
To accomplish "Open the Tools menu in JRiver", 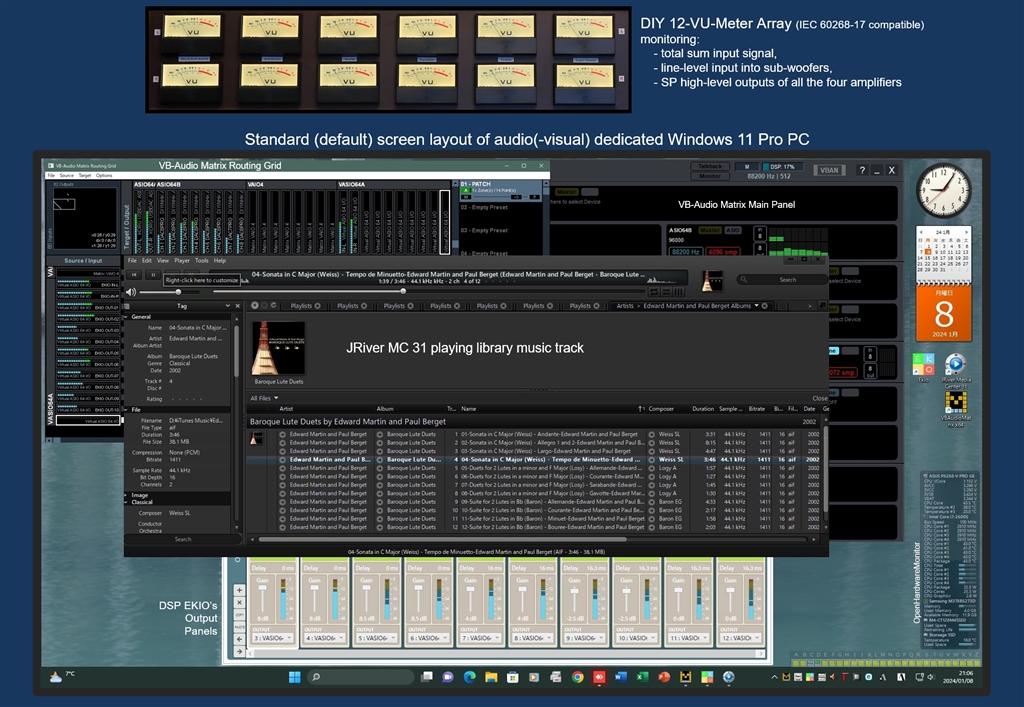I will click(202, 260).
